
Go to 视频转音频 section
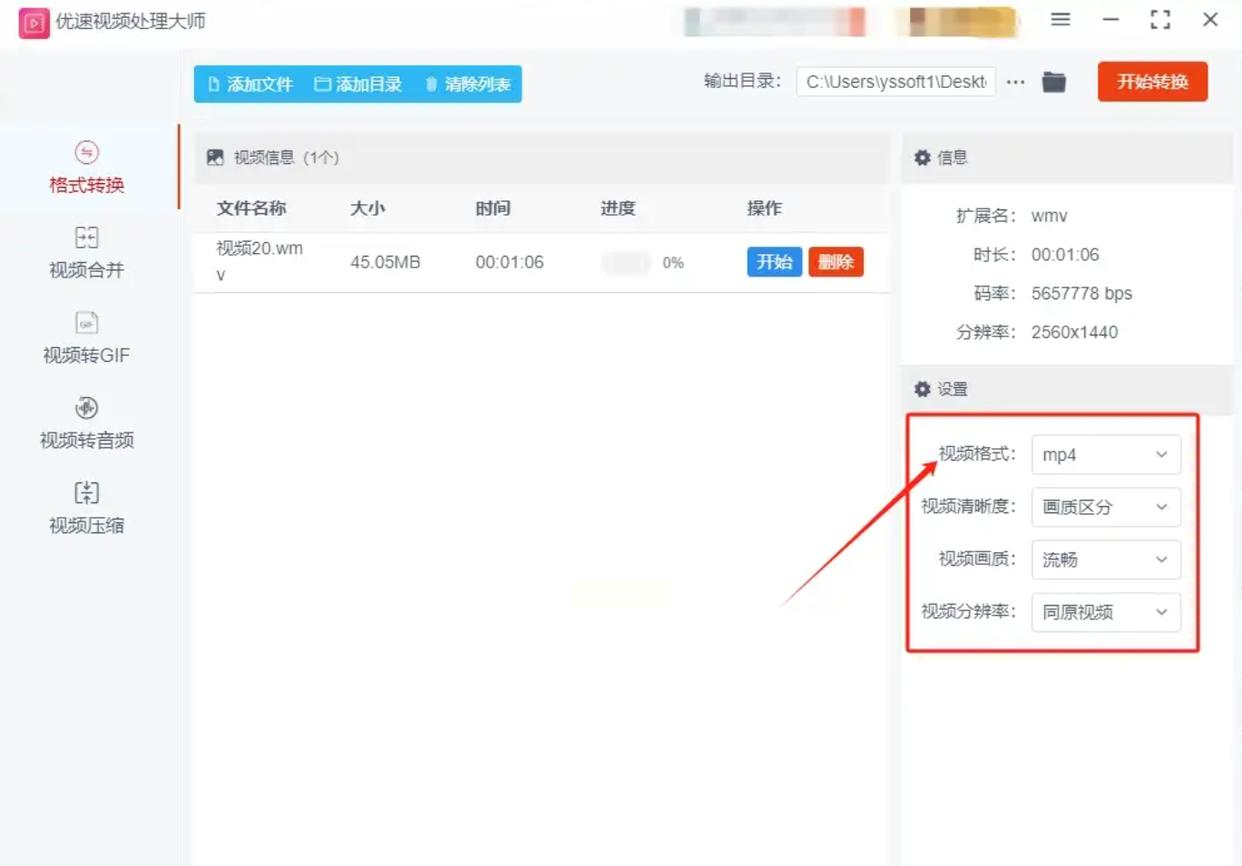pos(87,422)
